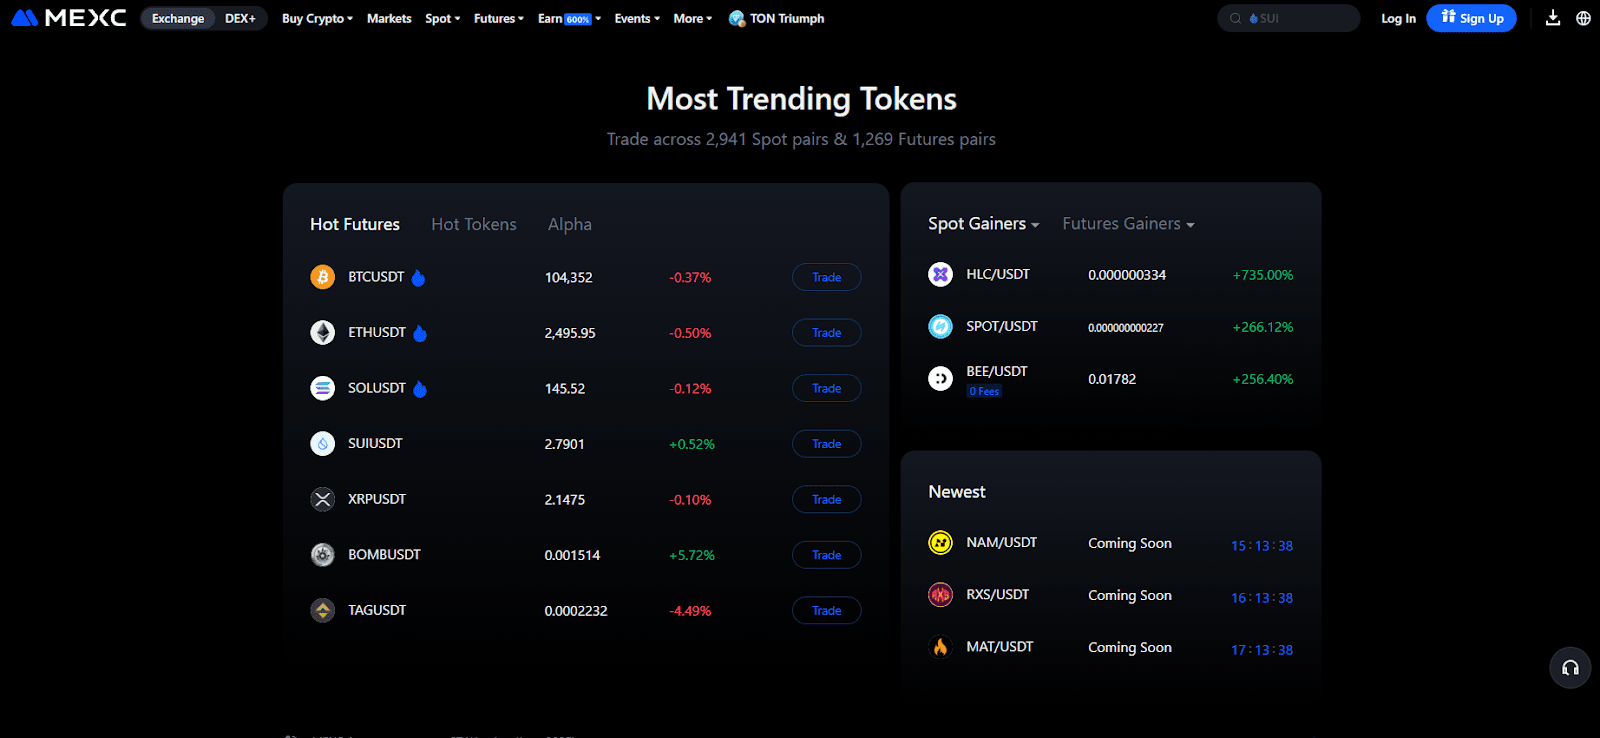The height and width of the screenshot is (738, 1600).
Task: Click the gift icon in Sign Up
Action: click(x=1448, y=17)
